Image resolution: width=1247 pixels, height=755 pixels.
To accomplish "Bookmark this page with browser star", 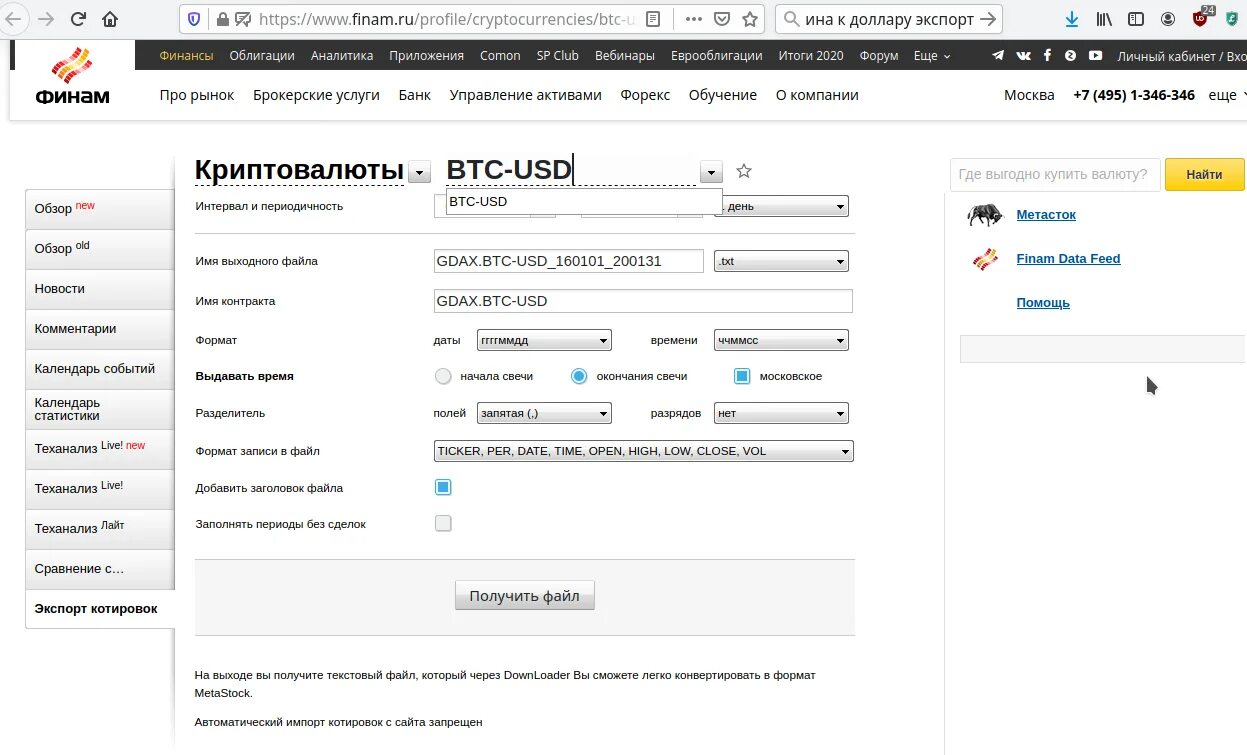I will pyautogui.click(x=750, y=19).
